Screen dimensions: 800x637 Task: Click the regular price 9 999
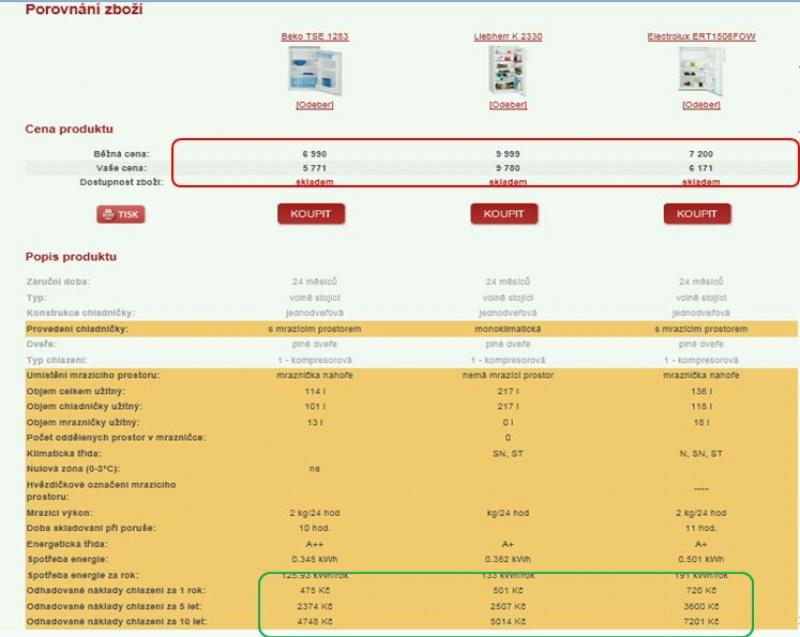tap(508, 154)
